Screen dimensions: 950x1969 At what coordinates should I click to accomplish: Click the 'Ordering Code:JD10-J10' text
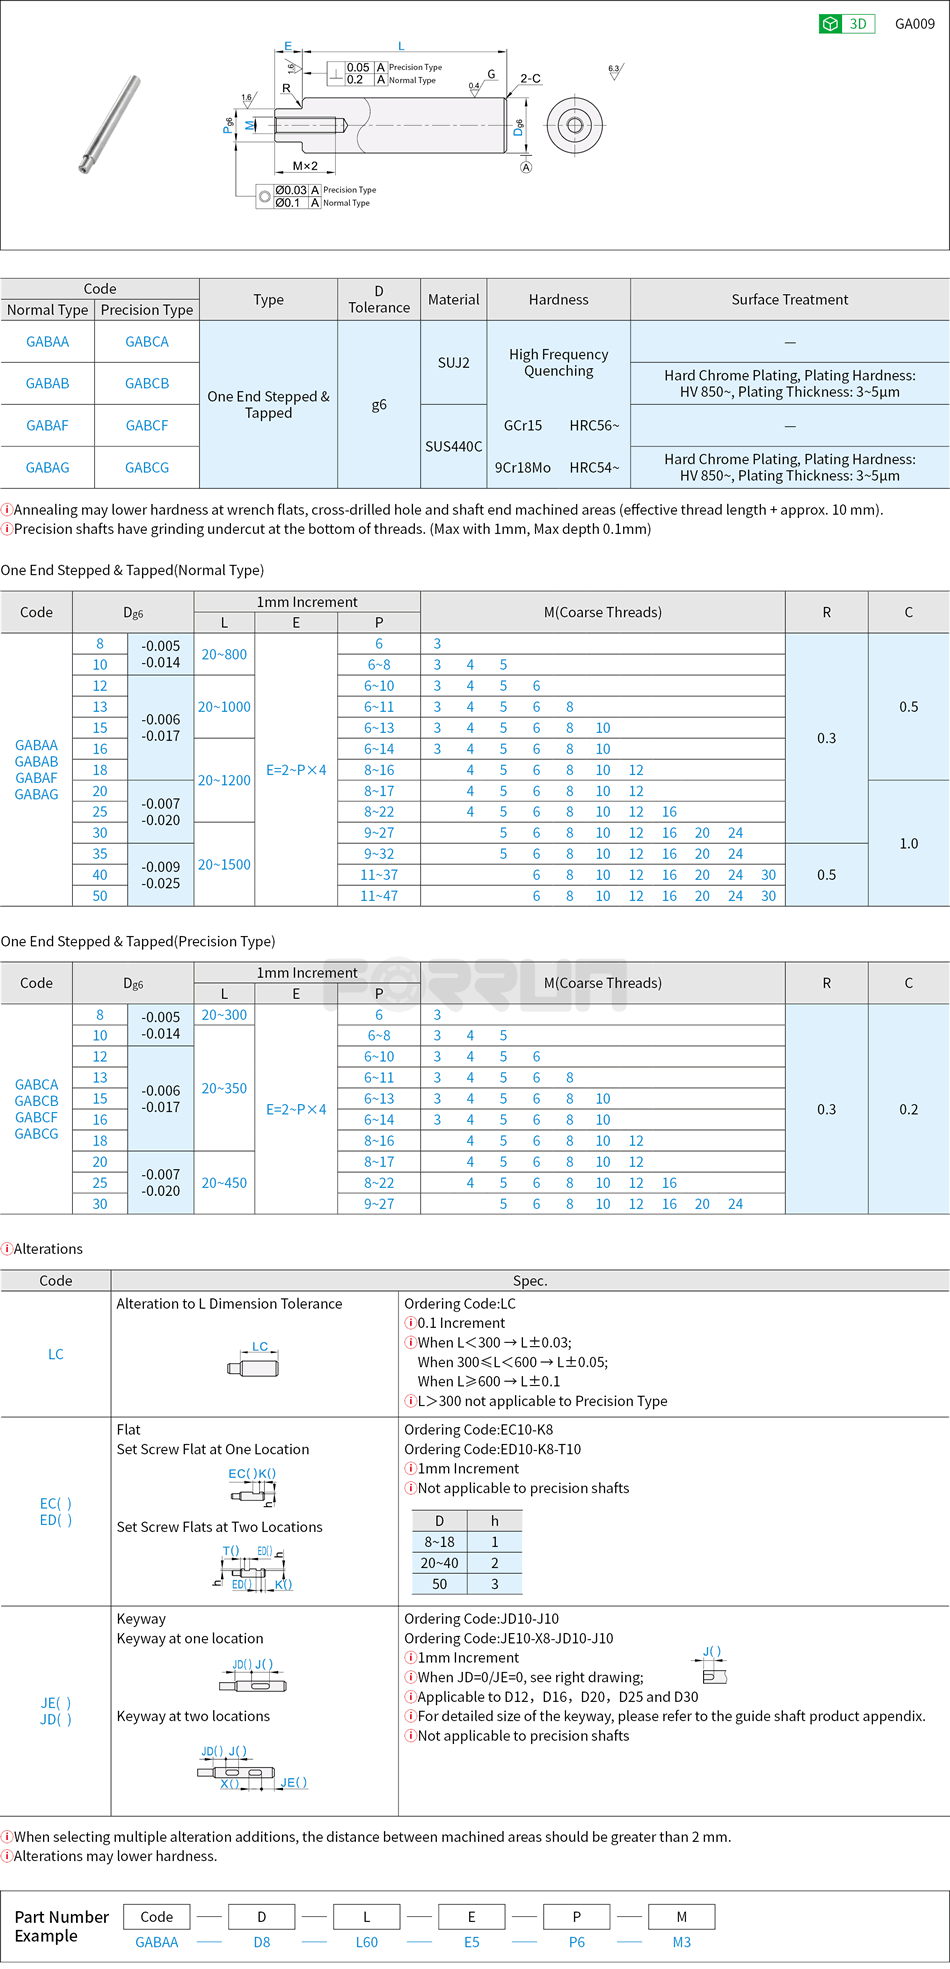point(481,1619)
